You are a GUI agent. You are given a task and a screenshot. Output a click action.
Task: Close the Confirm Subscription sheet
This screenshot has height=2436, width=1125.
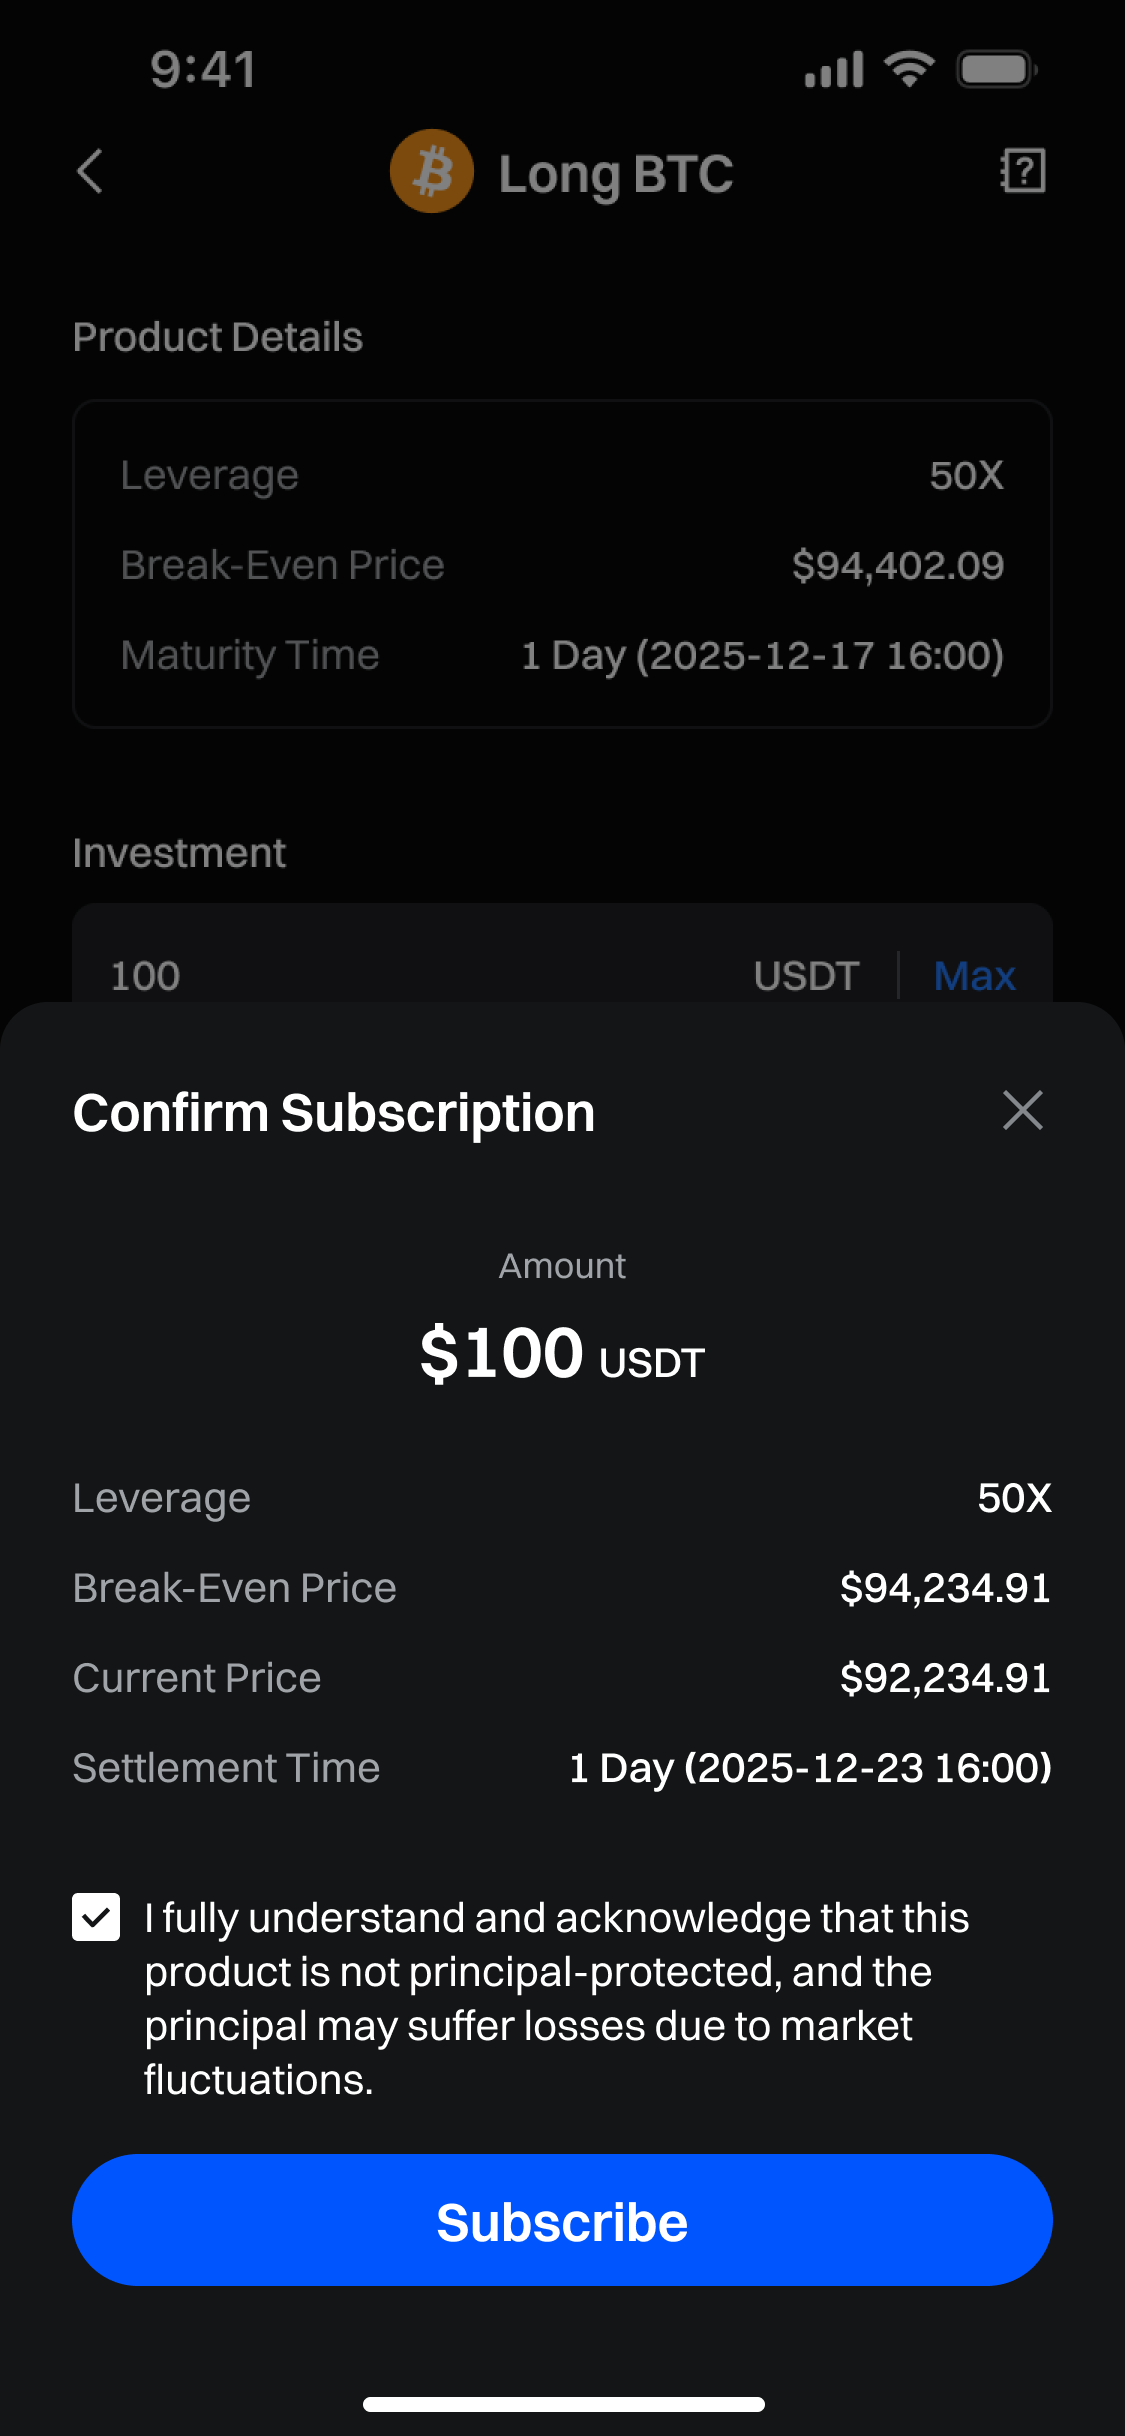[1022, 1111]
